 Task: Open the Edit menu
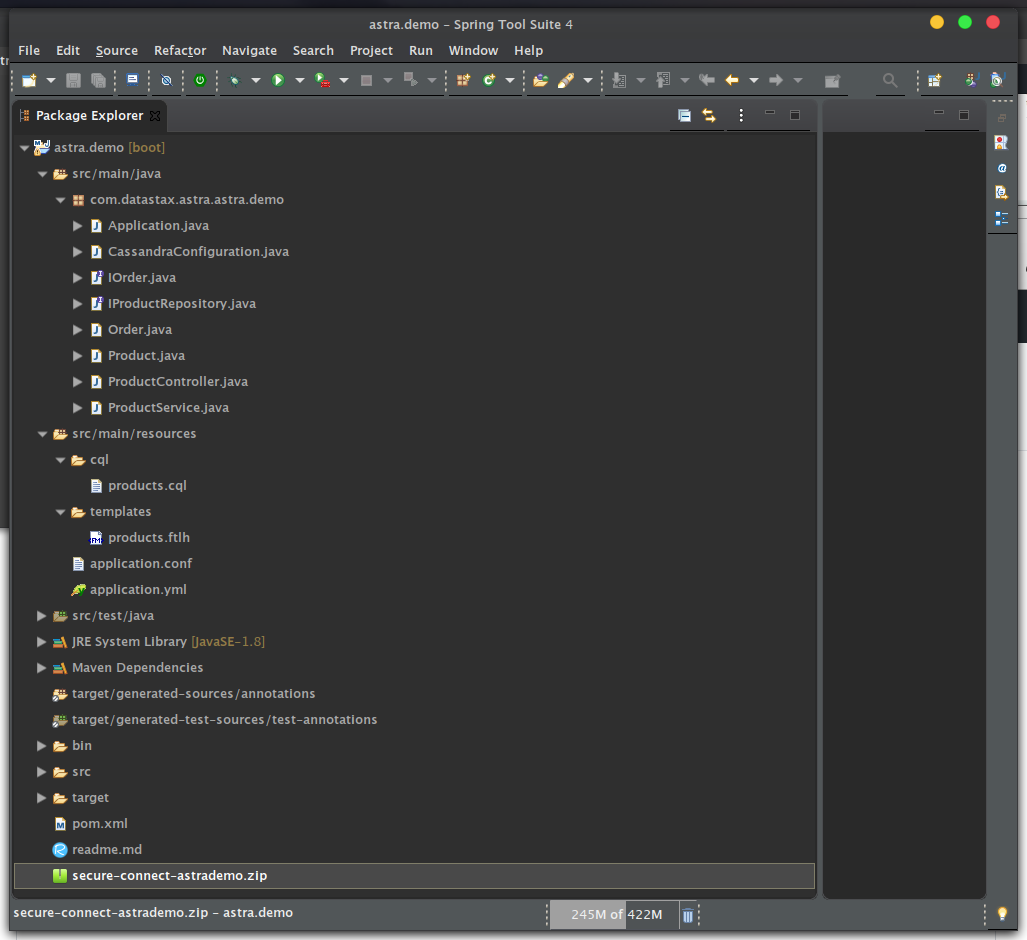(x=67, y=50)
